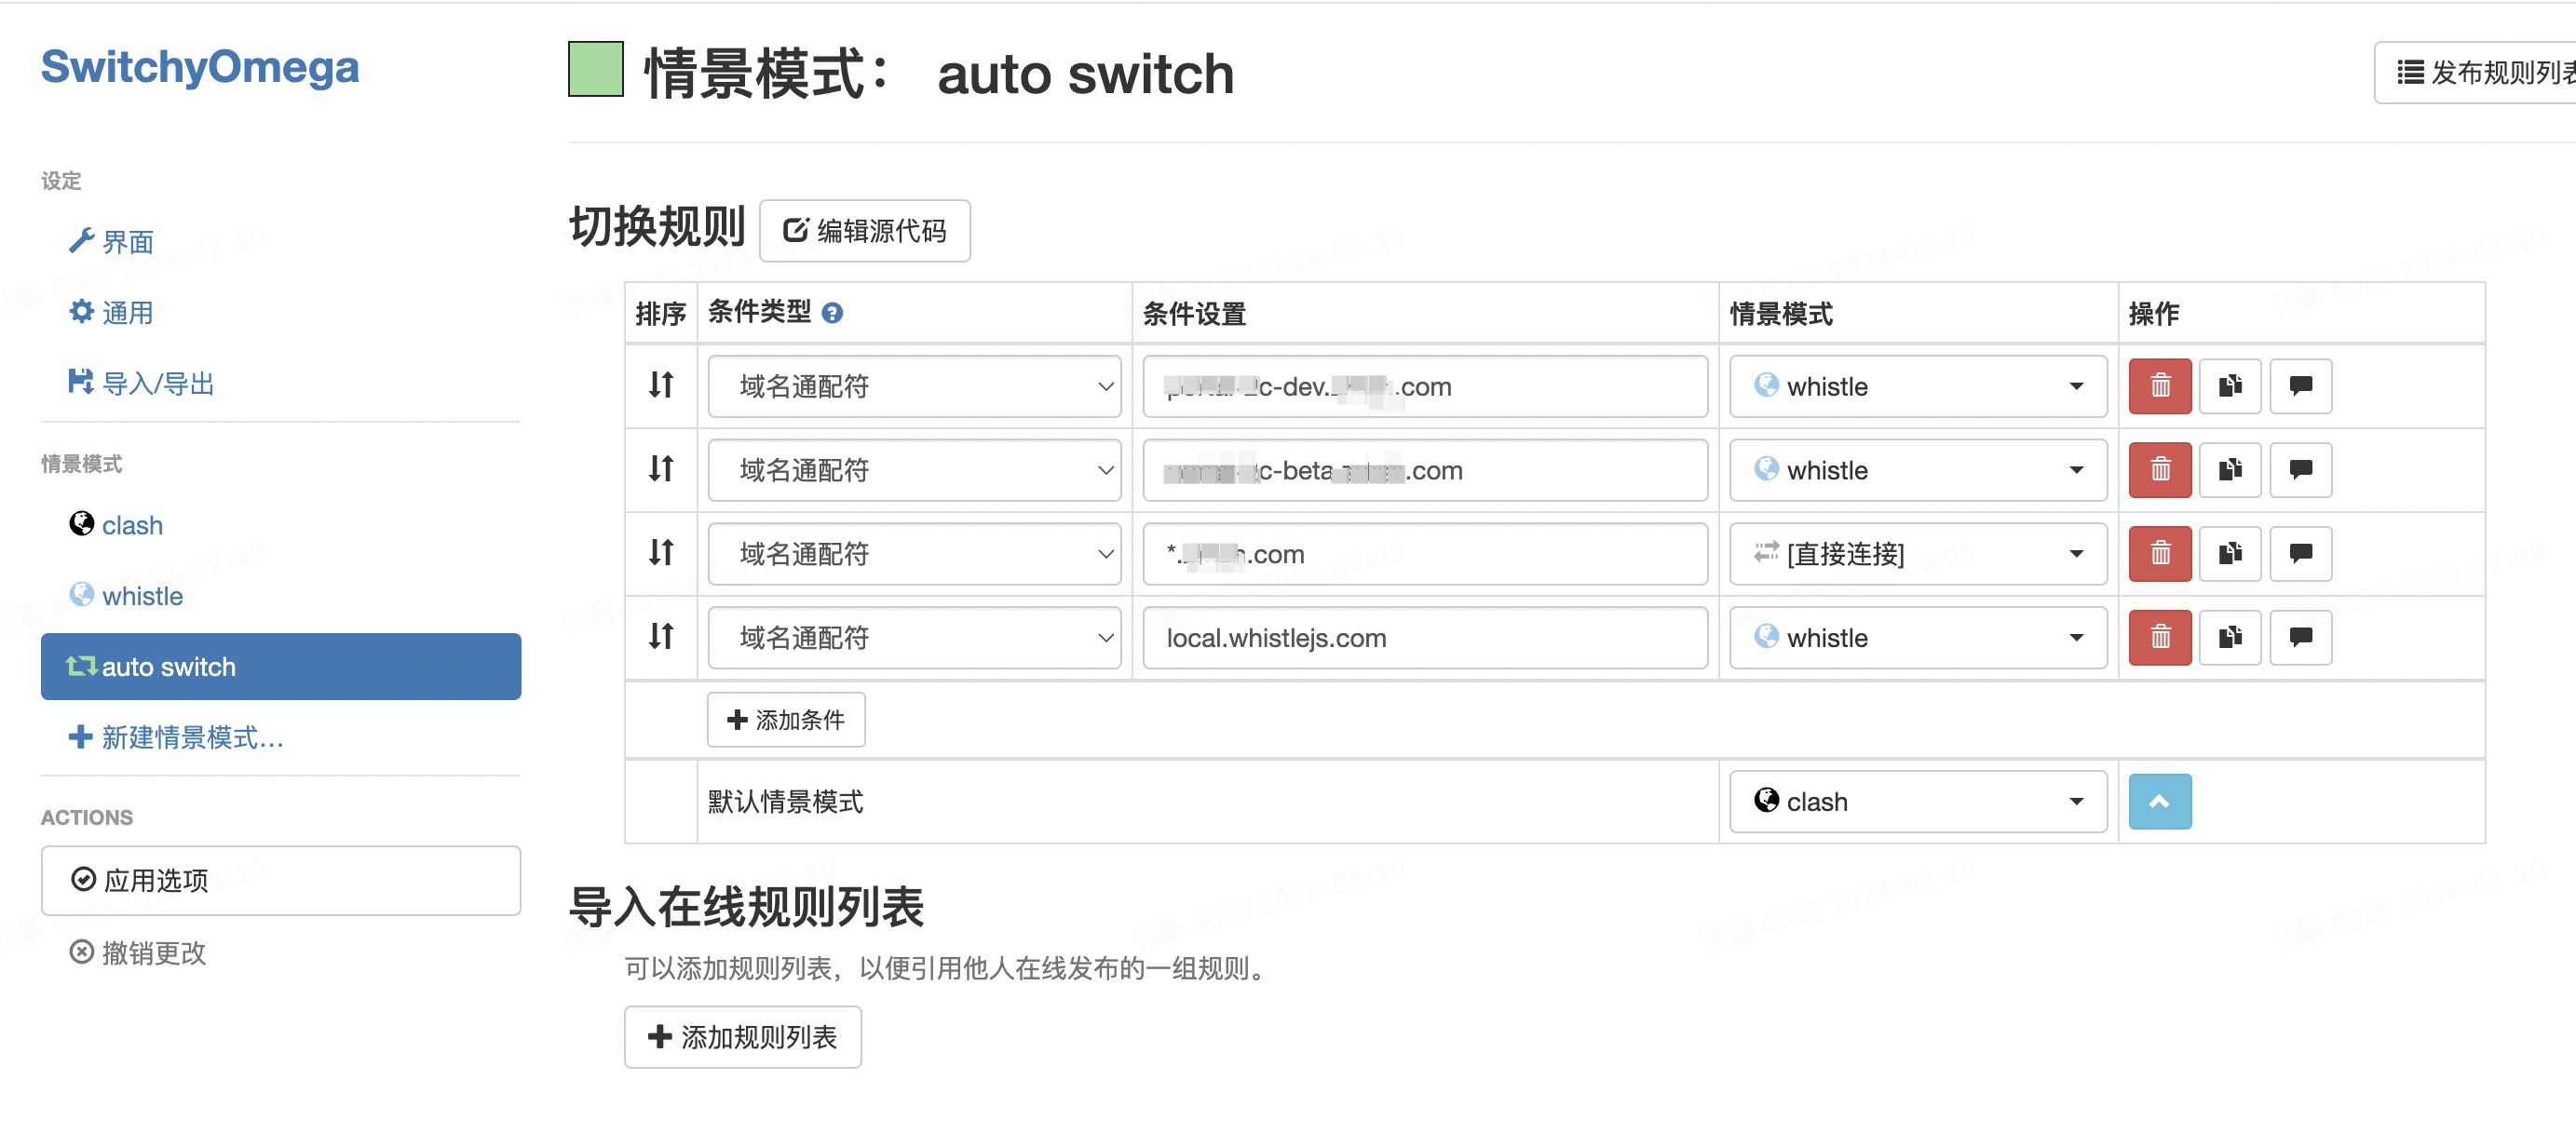The width and height of the screenshot is (2576, 1147).
Task: Duplicate the direct connection rule
Action: point(2230,554)
